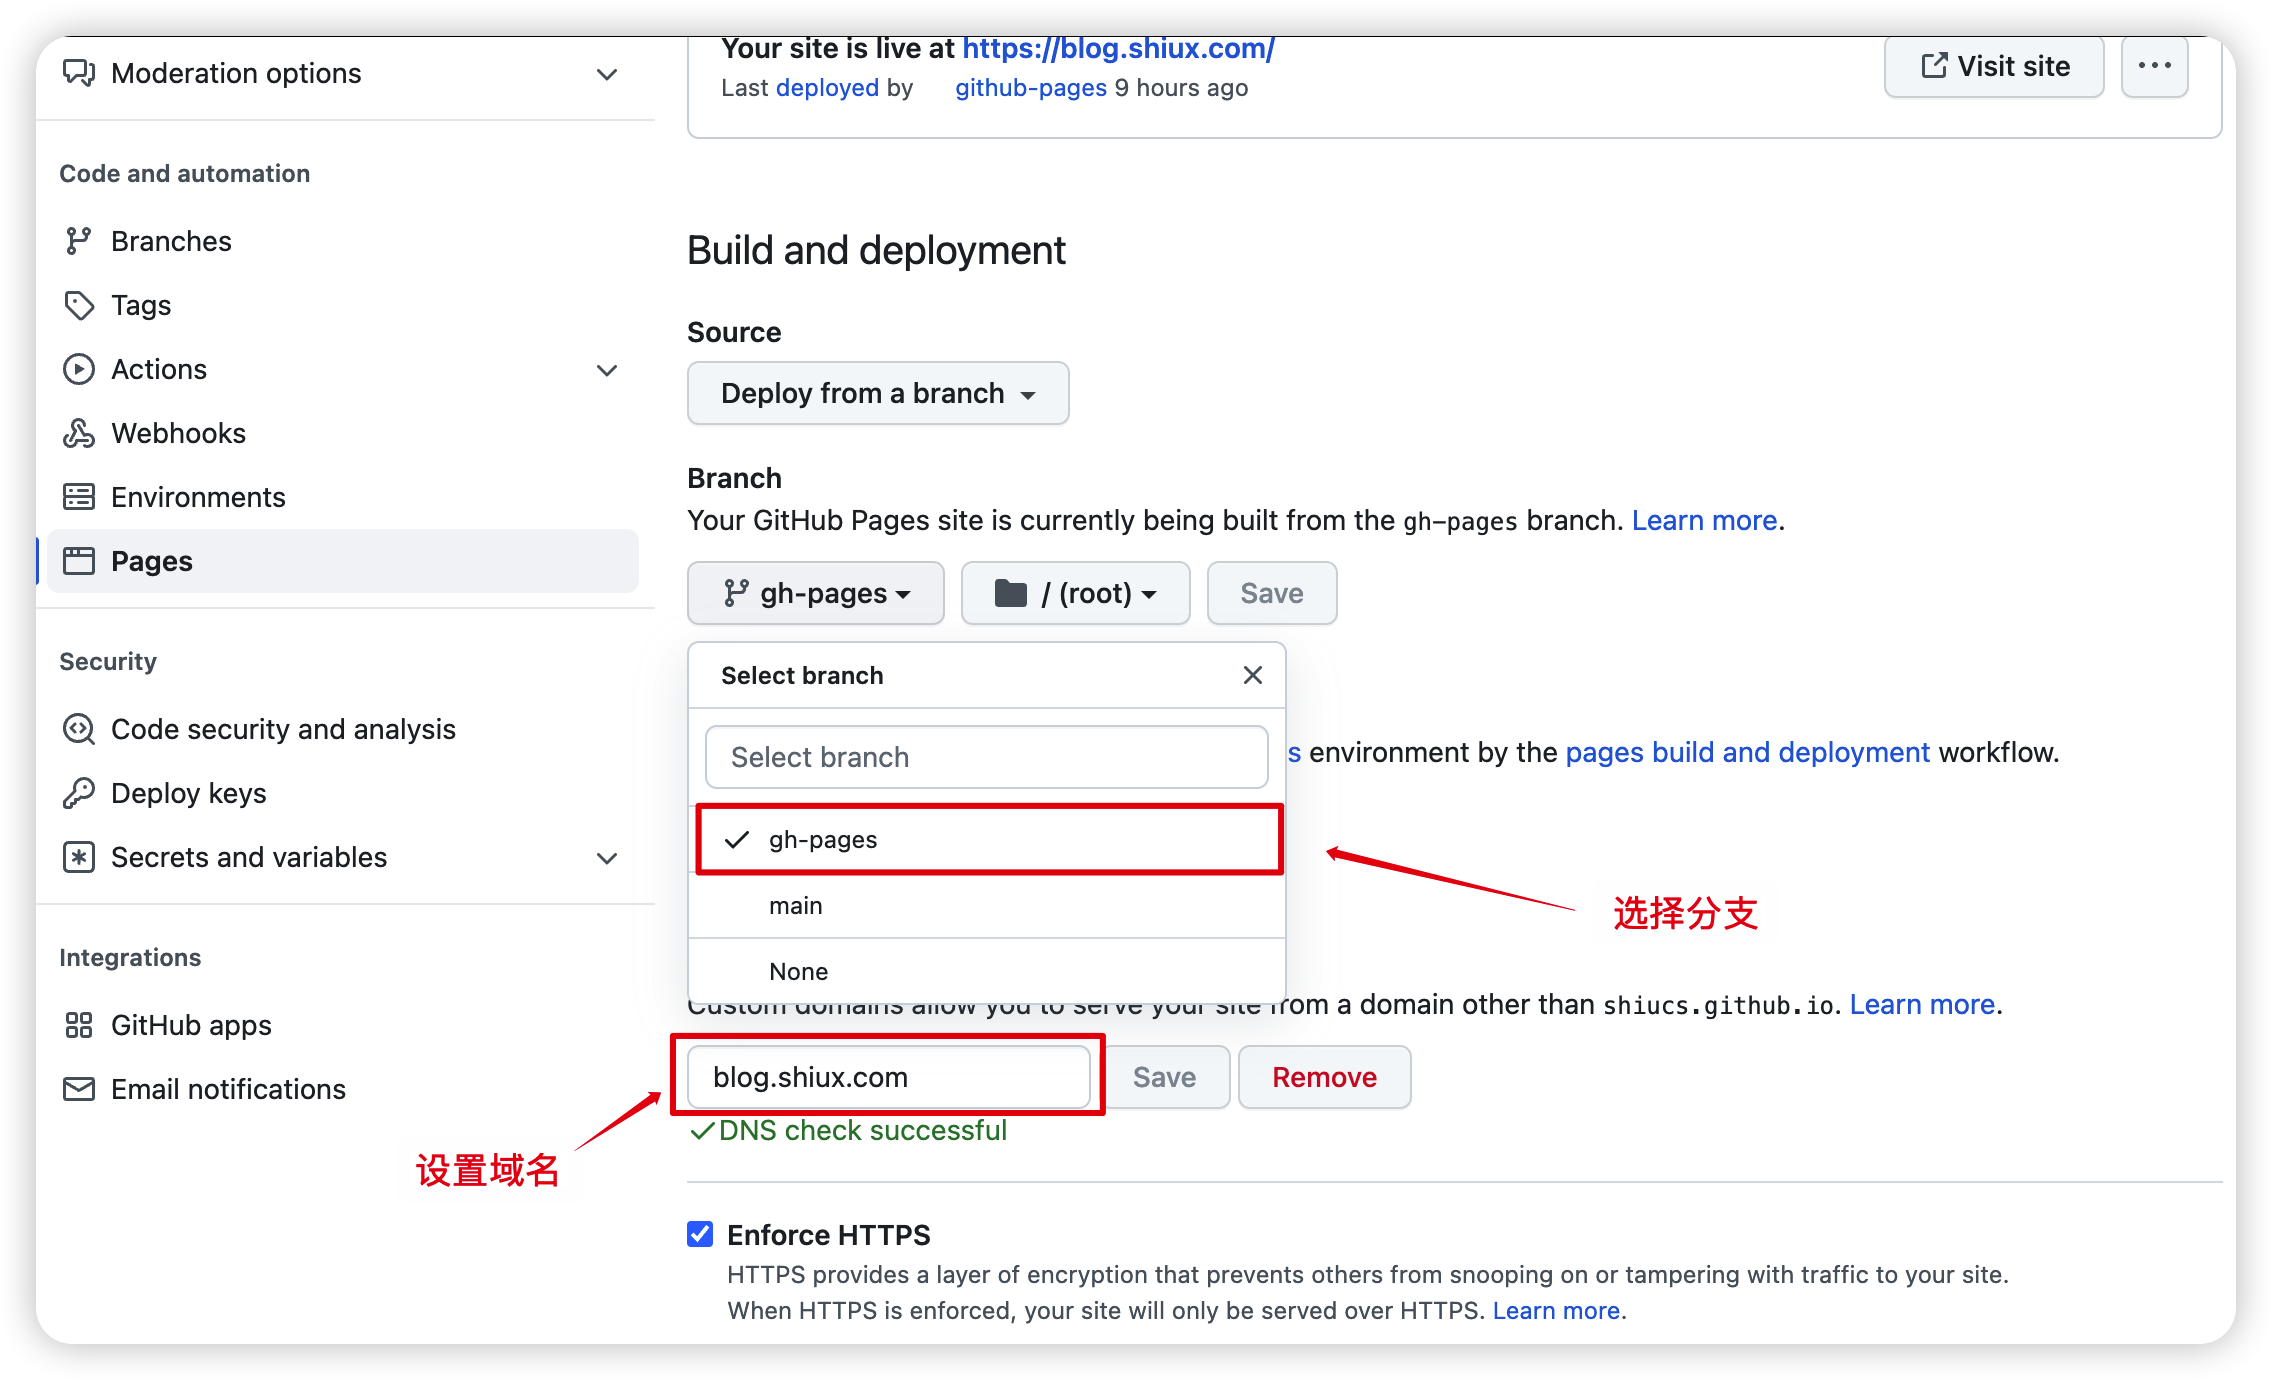Image resolution: width=2272 pixels, height=1380 pixels.
Task: Expand Secrets and variables chevron
Action: 606,858
